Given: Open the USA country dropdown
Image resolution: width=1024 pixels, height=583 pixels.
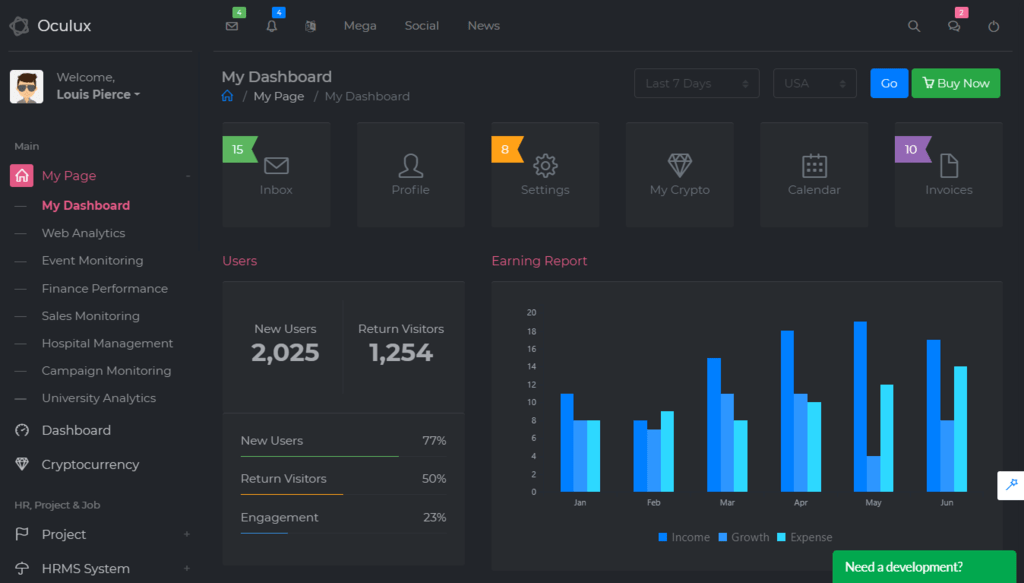Looking at the screenshot, I should pos(815,83).
